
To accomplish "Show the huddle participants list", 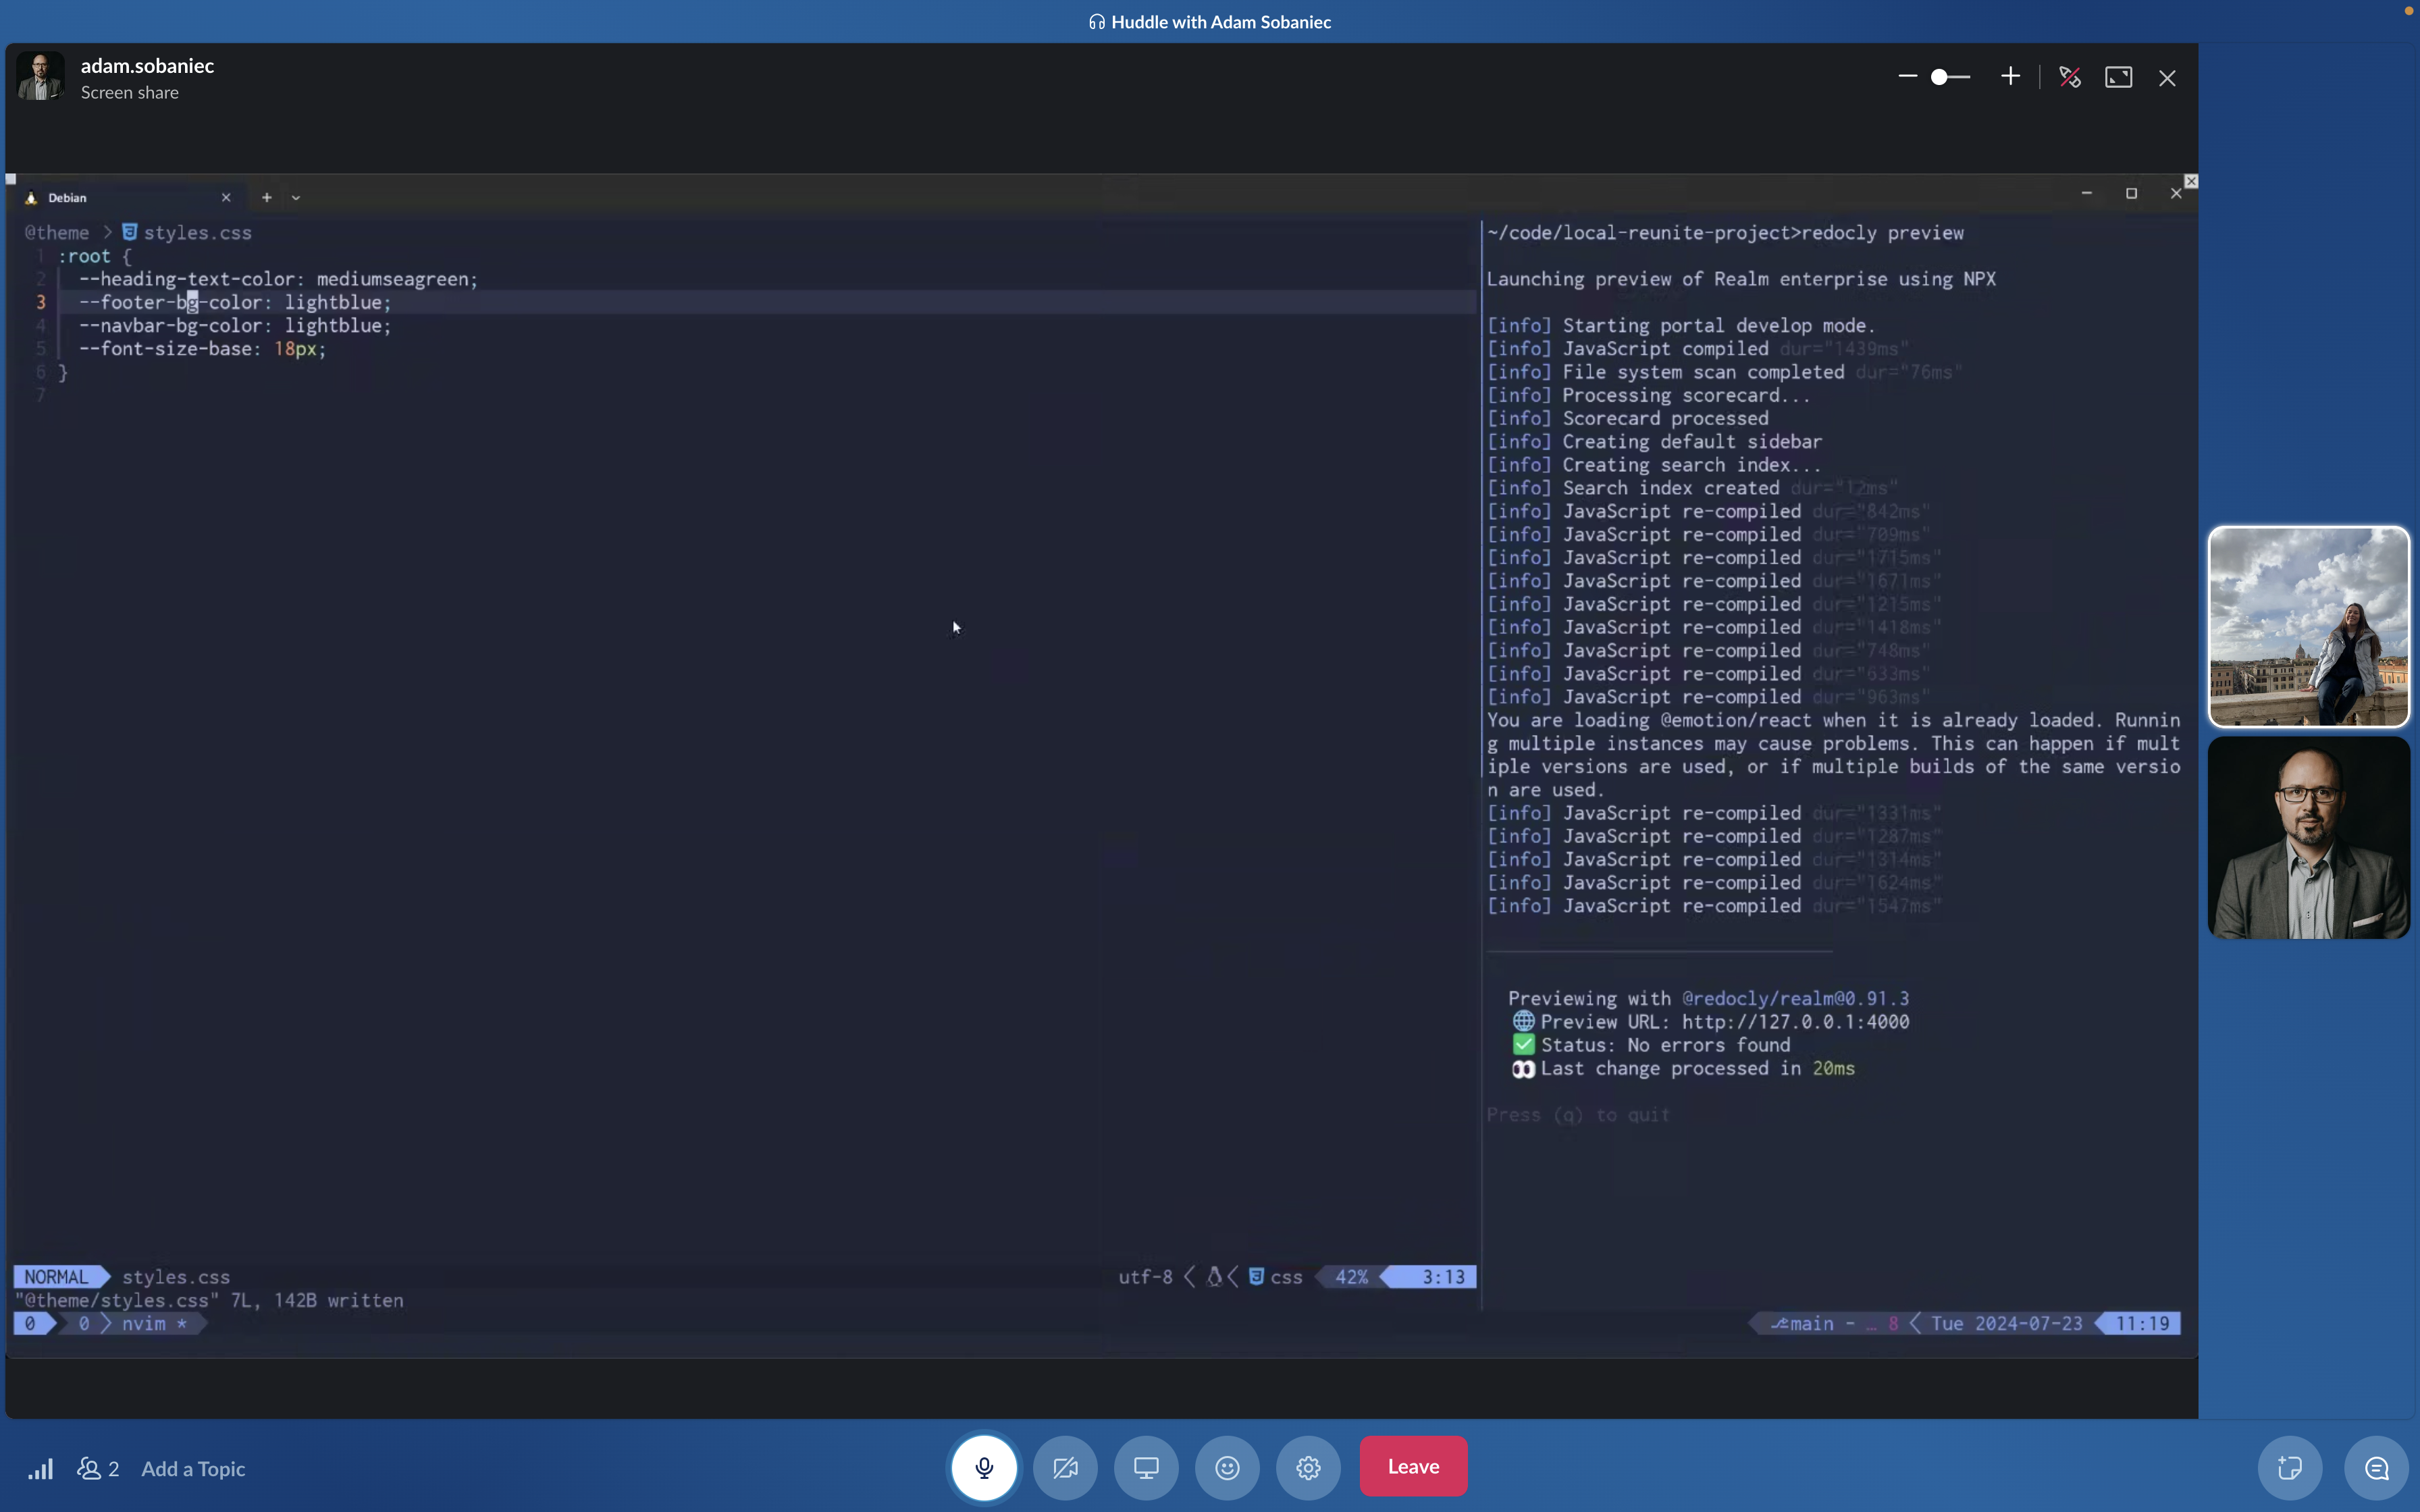I will (98, 1468).
